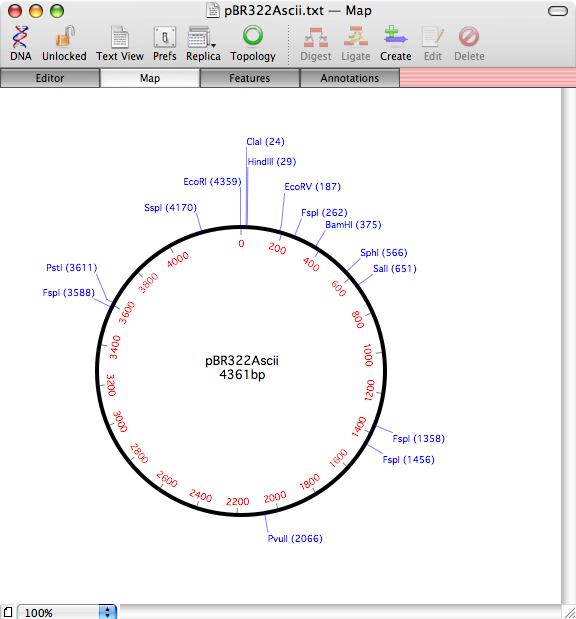Screen dimensions: 576x619
Task: Select the EcoRV (187) site label
Action: pyautogui.click(x=312, y=187)
